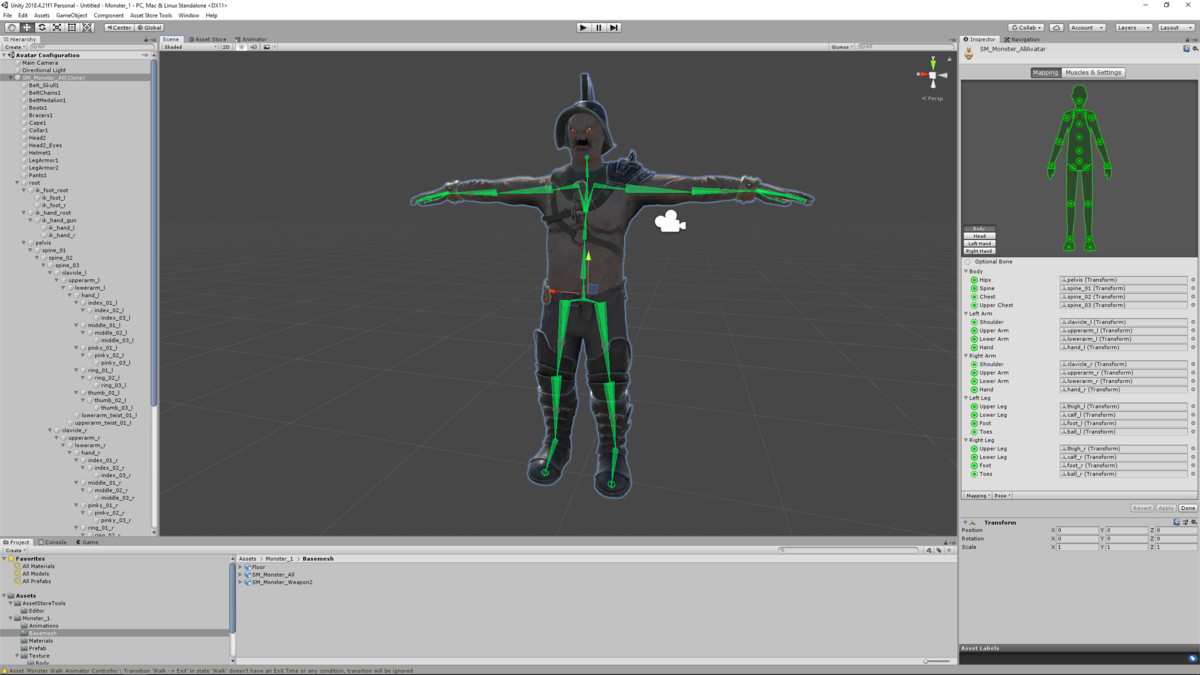
Task: Click the Step frame button
Action: pos(614,27)
